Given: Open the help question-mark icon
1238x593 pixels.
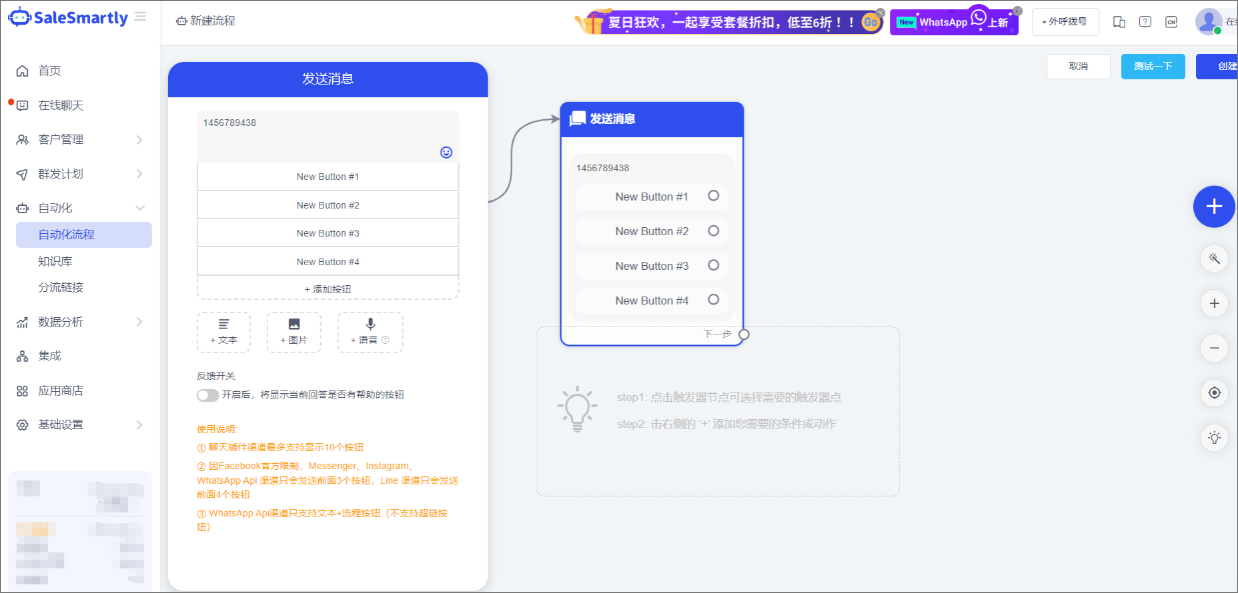Looking at the screenshot, I should pyautogui.click(x=1145, y=22).
